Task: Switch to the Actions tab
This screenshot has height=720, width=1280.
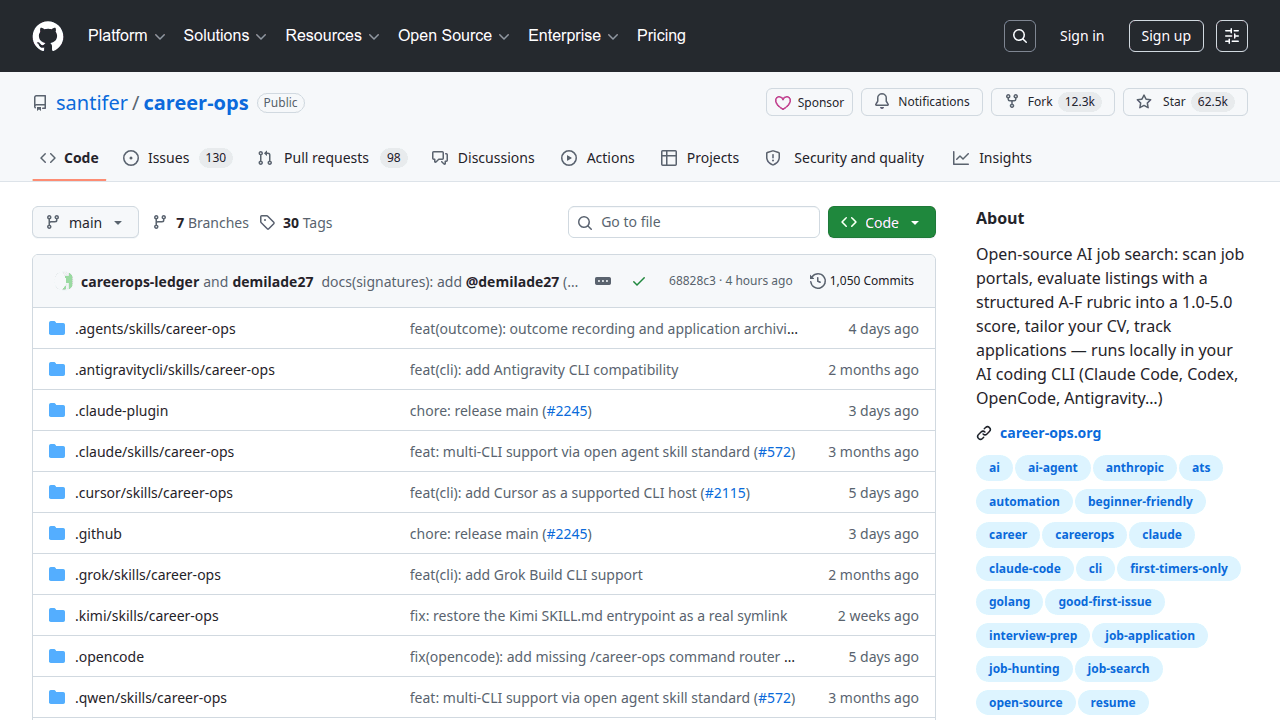Action: click(x=598, y=158)
